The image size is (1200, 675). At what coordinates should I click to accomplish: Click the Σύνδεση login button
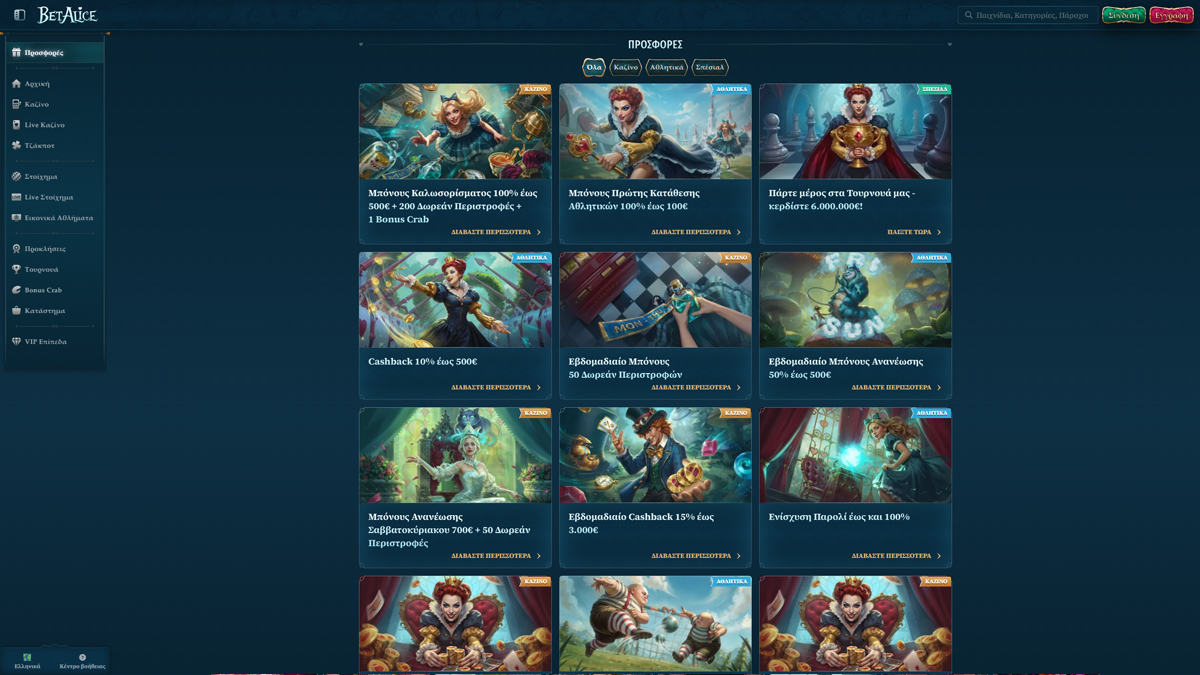1123,15
